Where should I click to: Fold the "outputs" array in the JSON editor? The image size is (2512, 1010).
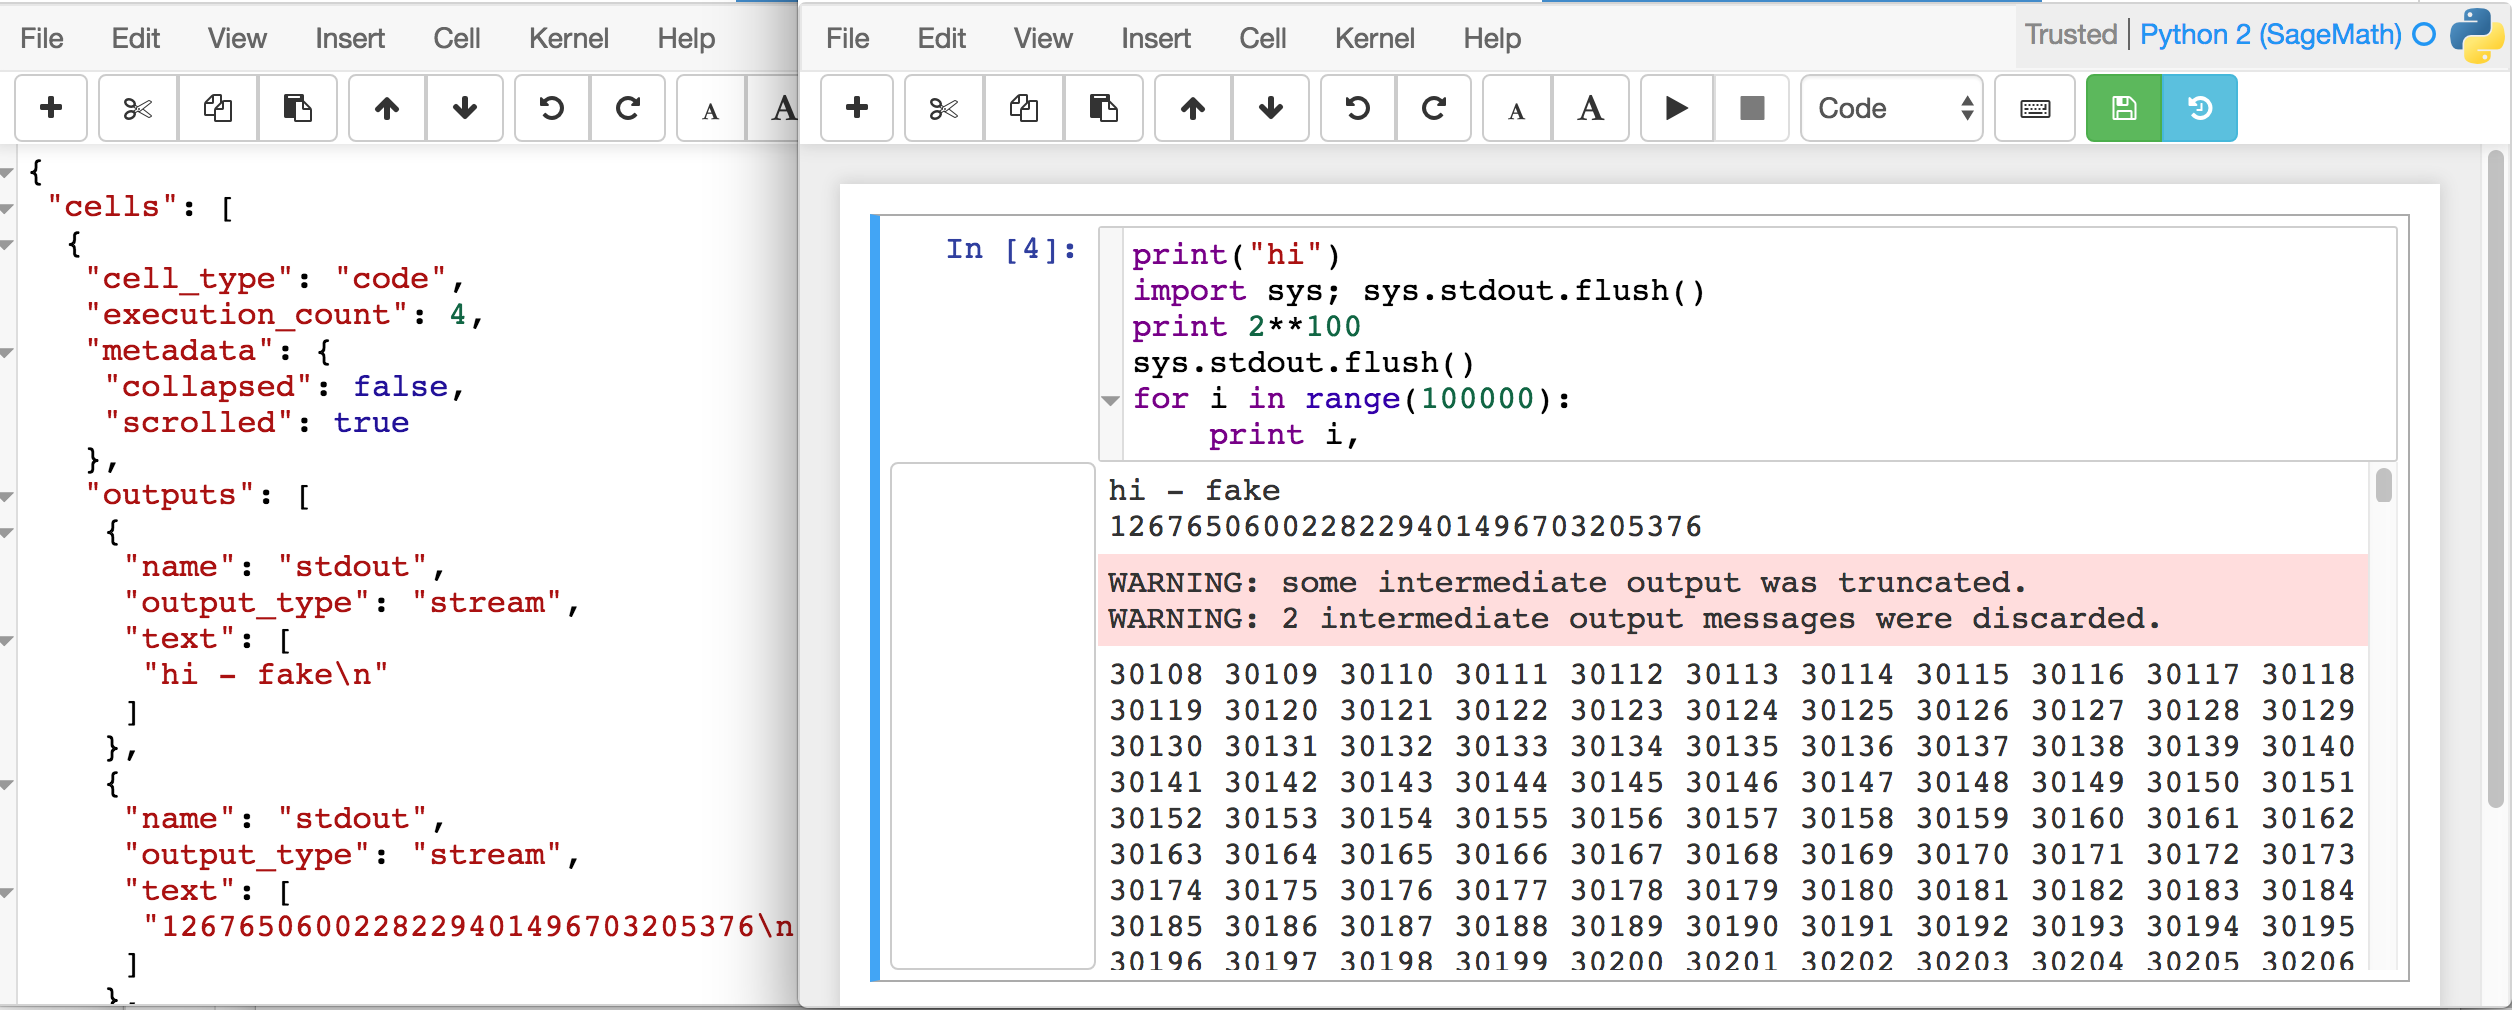[7, 496]
